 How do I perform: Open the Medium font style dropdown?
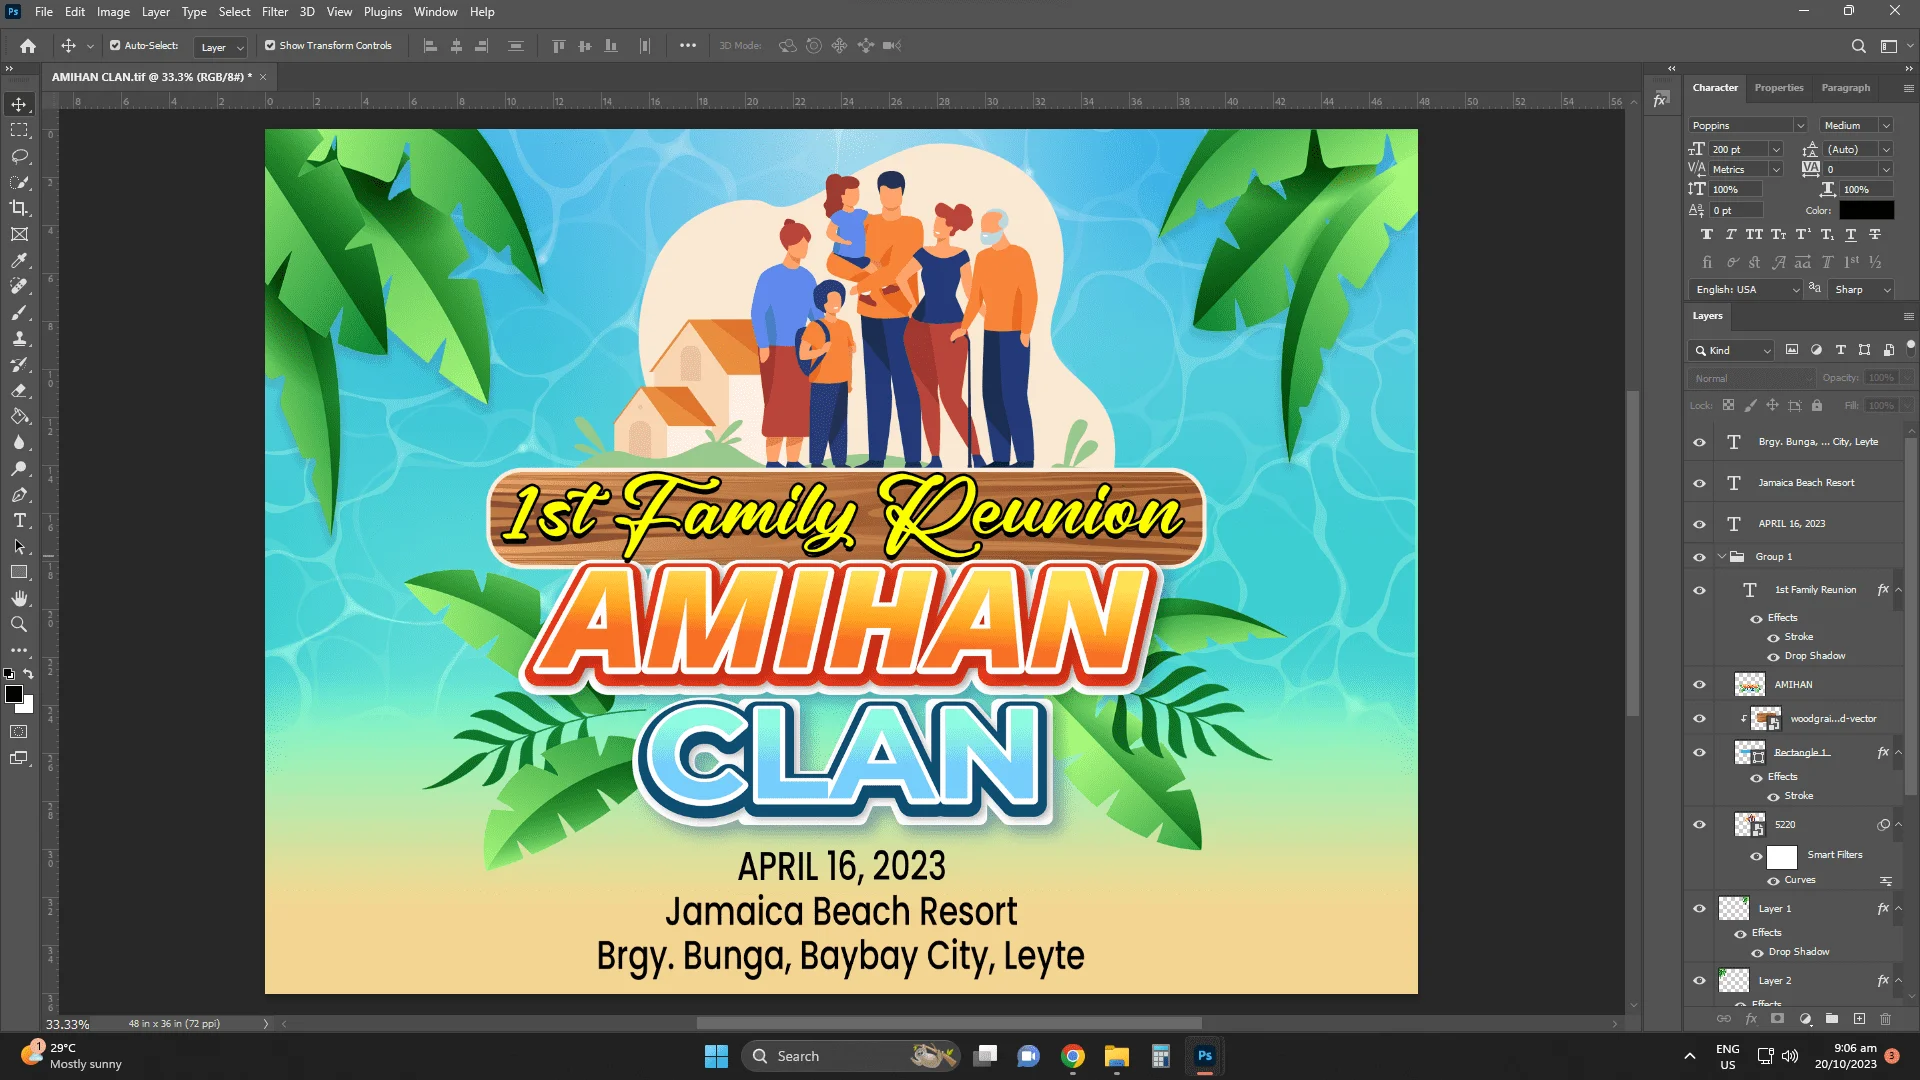coord(1885,126)
